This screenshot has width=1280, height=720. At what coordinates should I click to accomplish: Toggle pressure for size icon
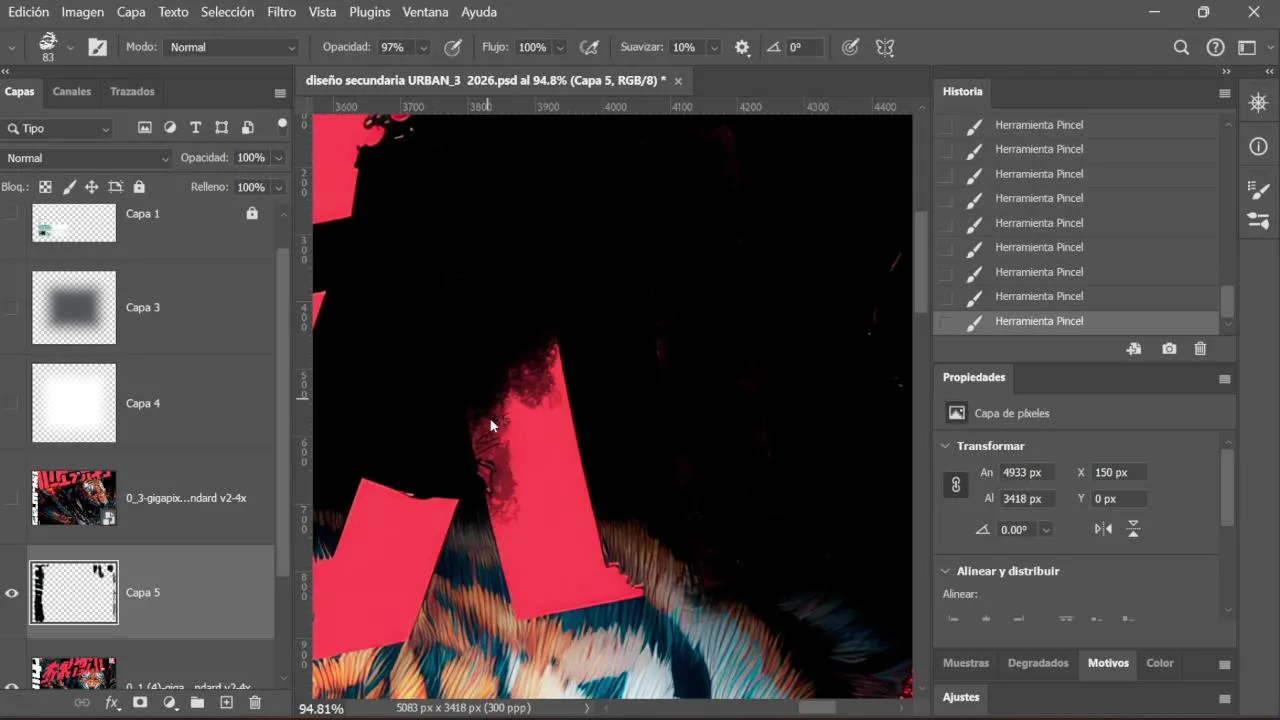[850, 47]
